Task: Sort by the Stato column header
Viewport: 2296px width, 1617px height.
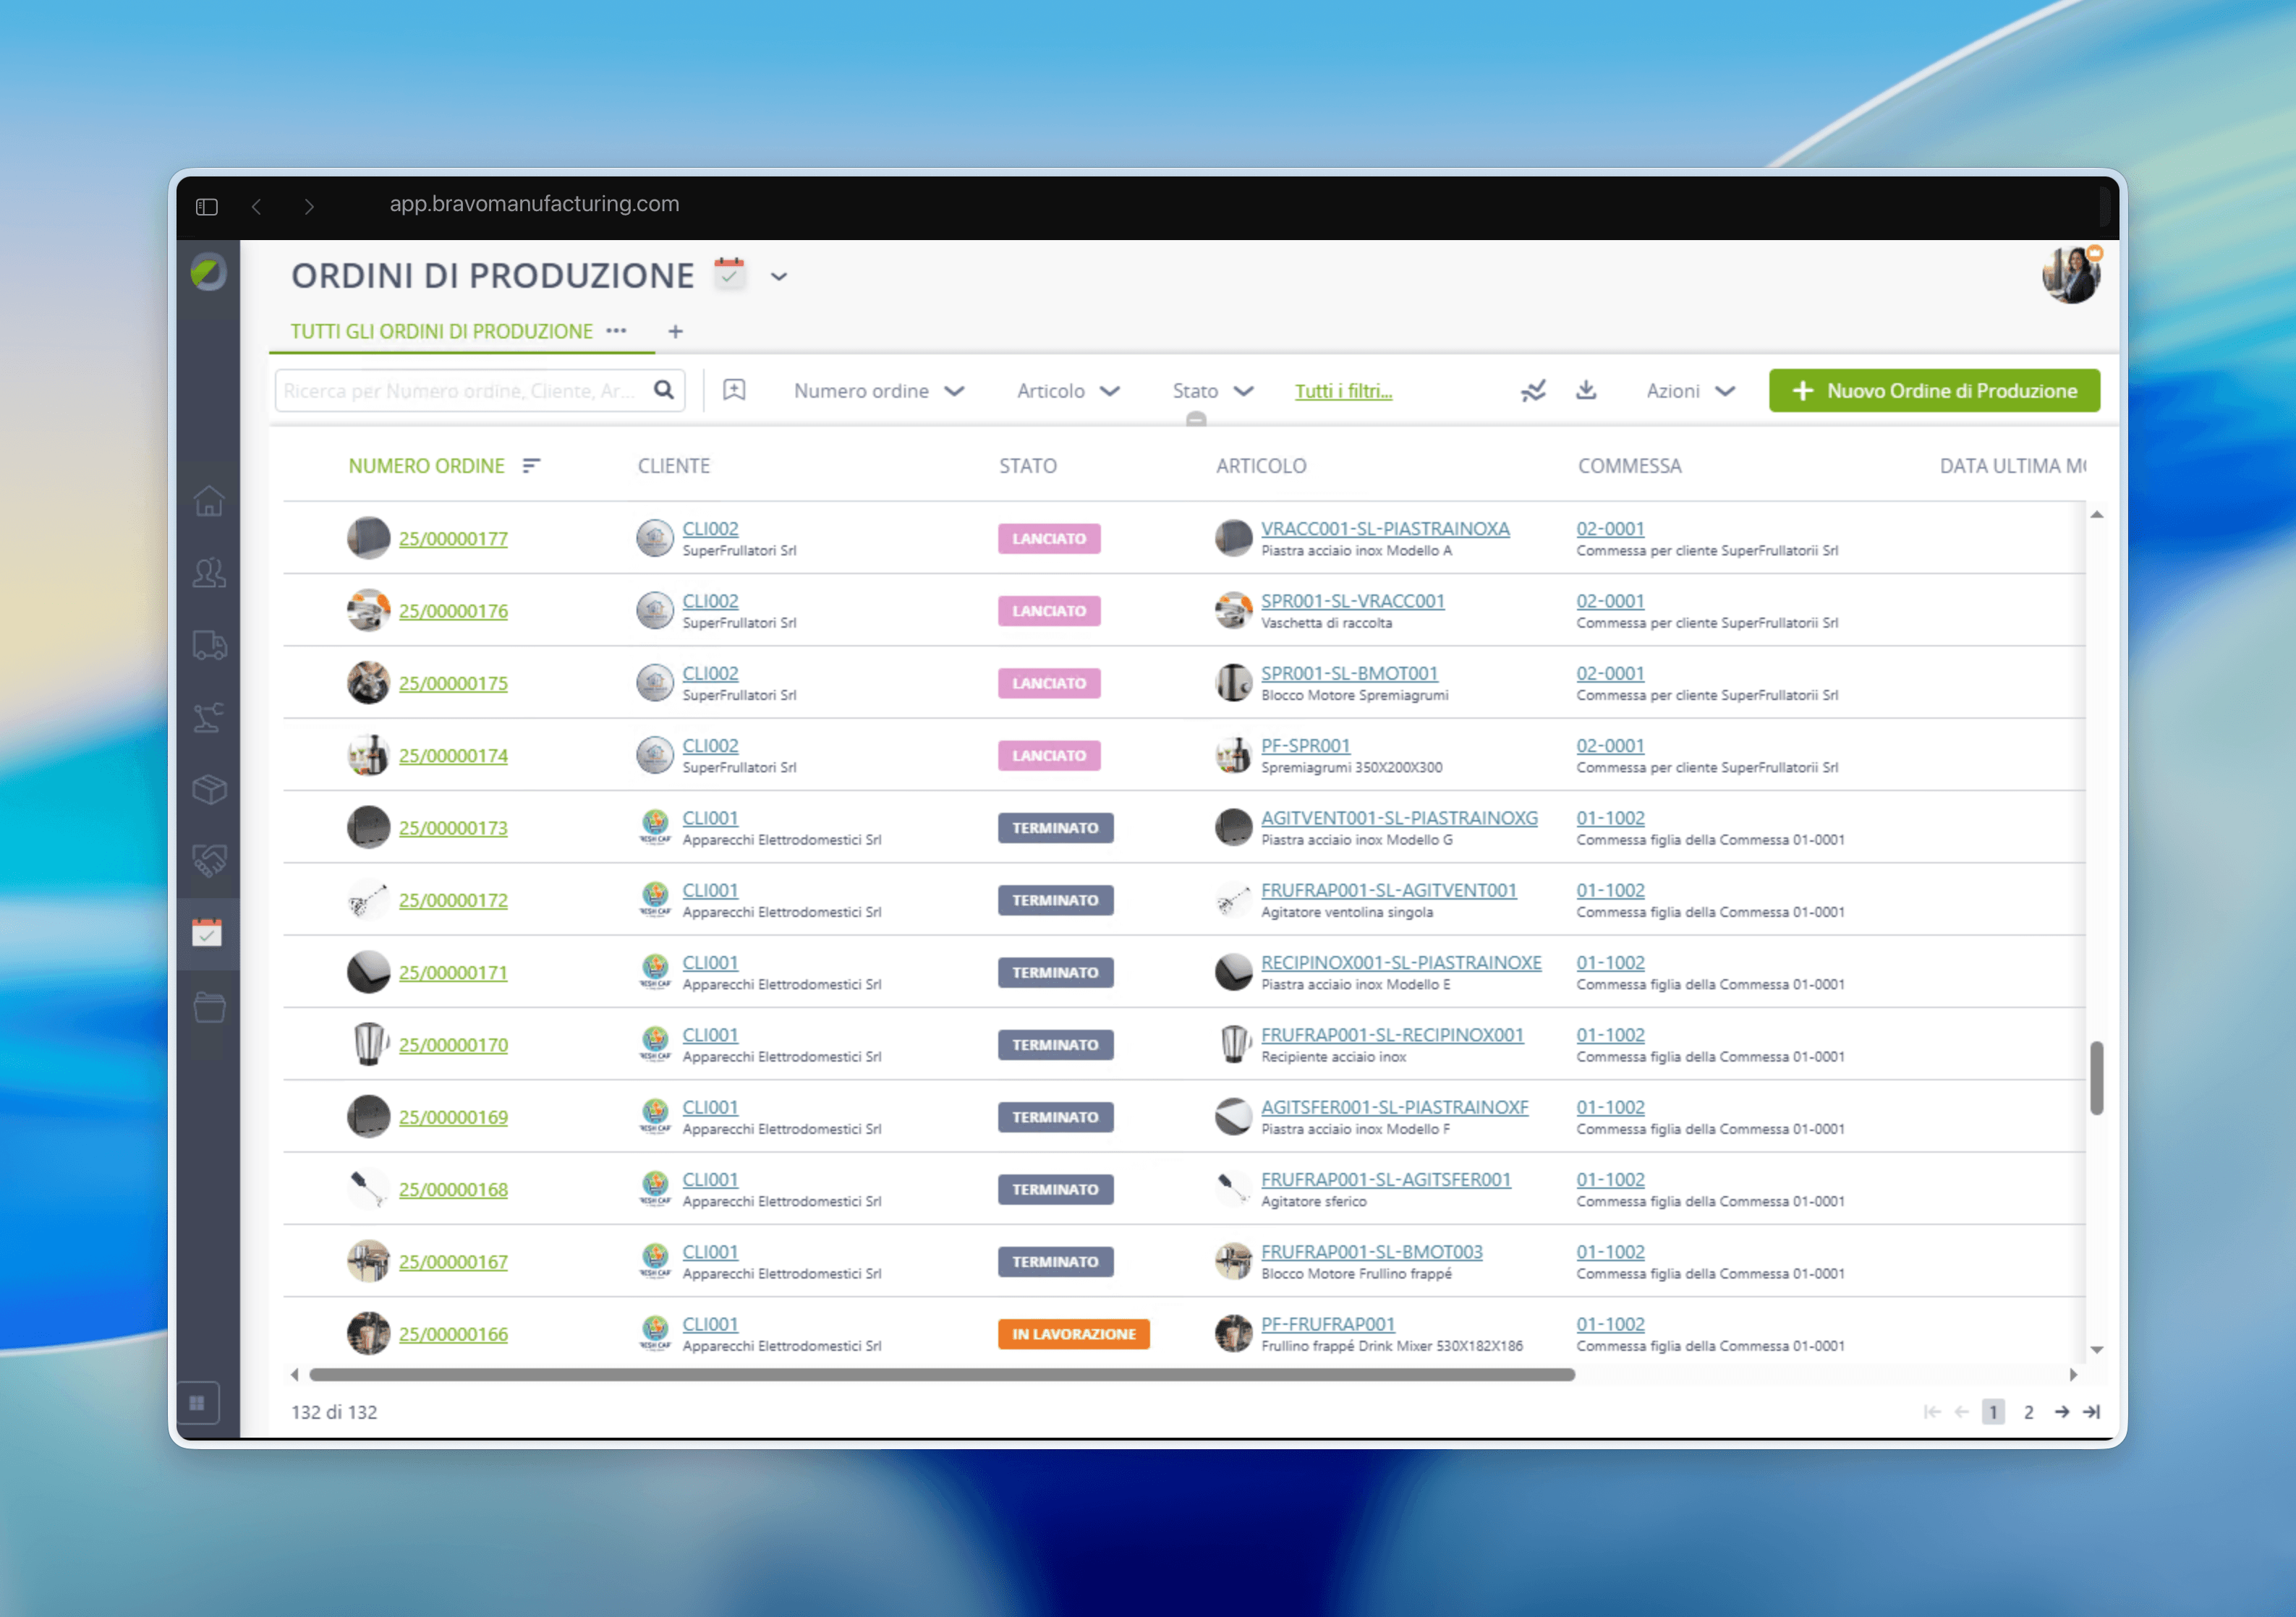Action: tap(1028, 466)
